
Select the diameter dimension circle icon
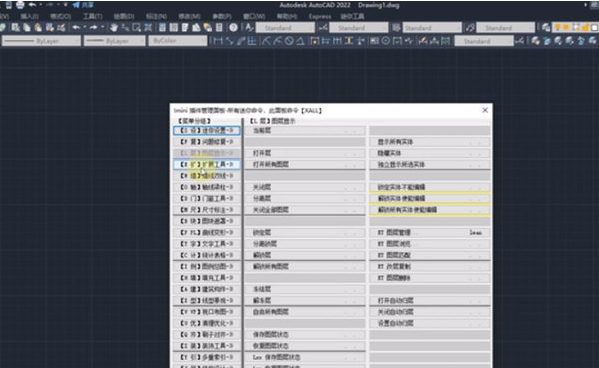tap(289, 41)
